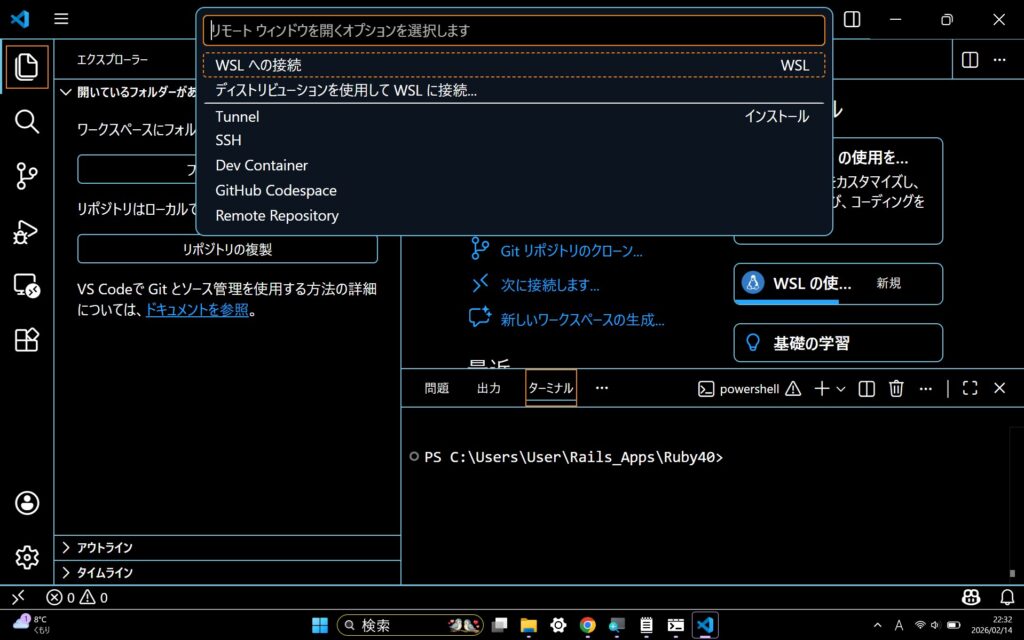Open the Extensions view
This screenshot has height=640, width=1024.
tap(27, 340)
